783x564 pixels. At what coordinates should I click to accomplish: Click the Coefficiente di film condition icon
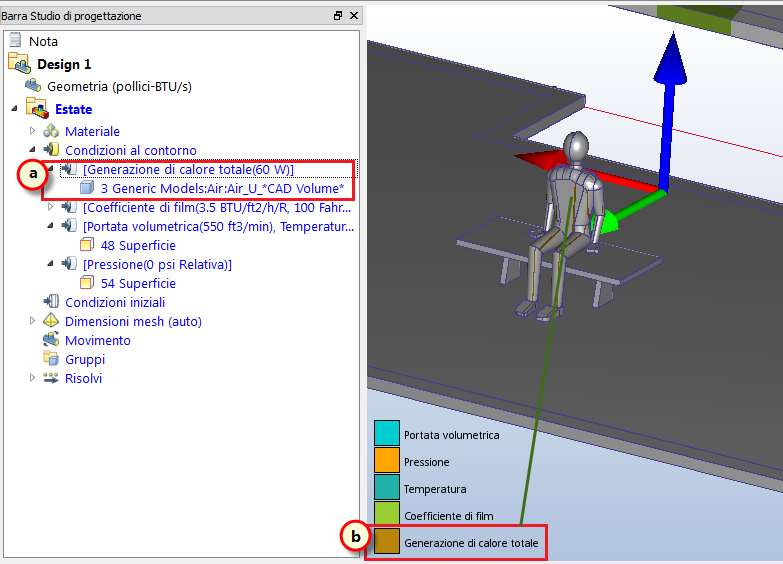(69, 207)
